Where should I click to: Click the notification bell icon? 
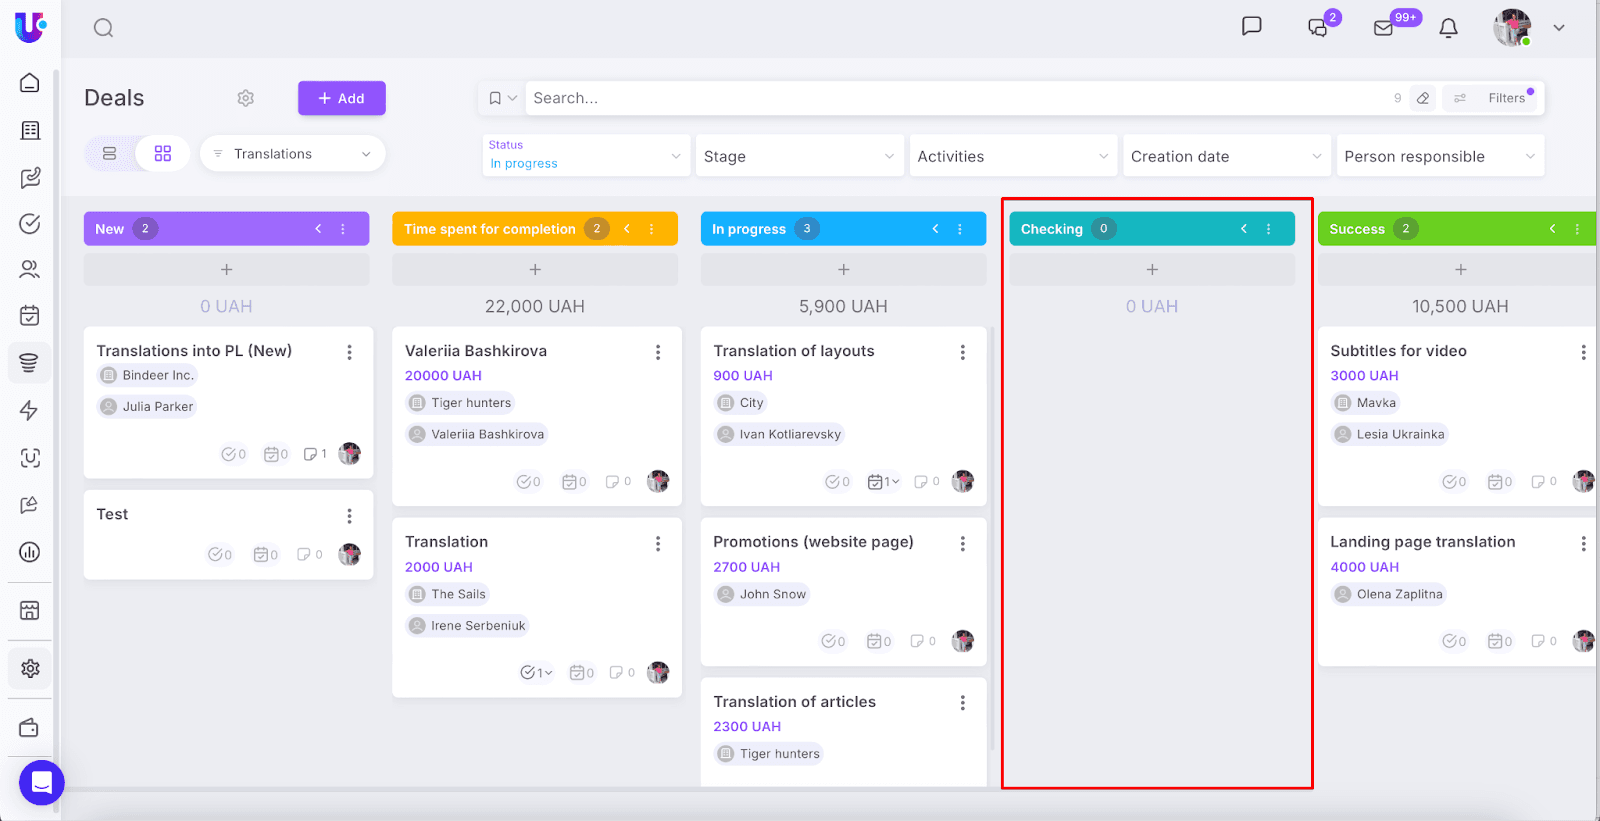pyautogui.click(x=1448, y=28)
